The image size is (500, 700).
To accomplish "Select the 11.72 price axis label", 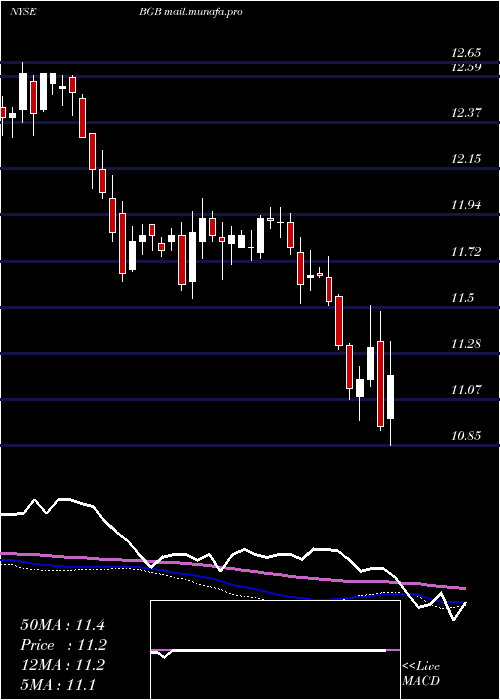I will 466,252.
